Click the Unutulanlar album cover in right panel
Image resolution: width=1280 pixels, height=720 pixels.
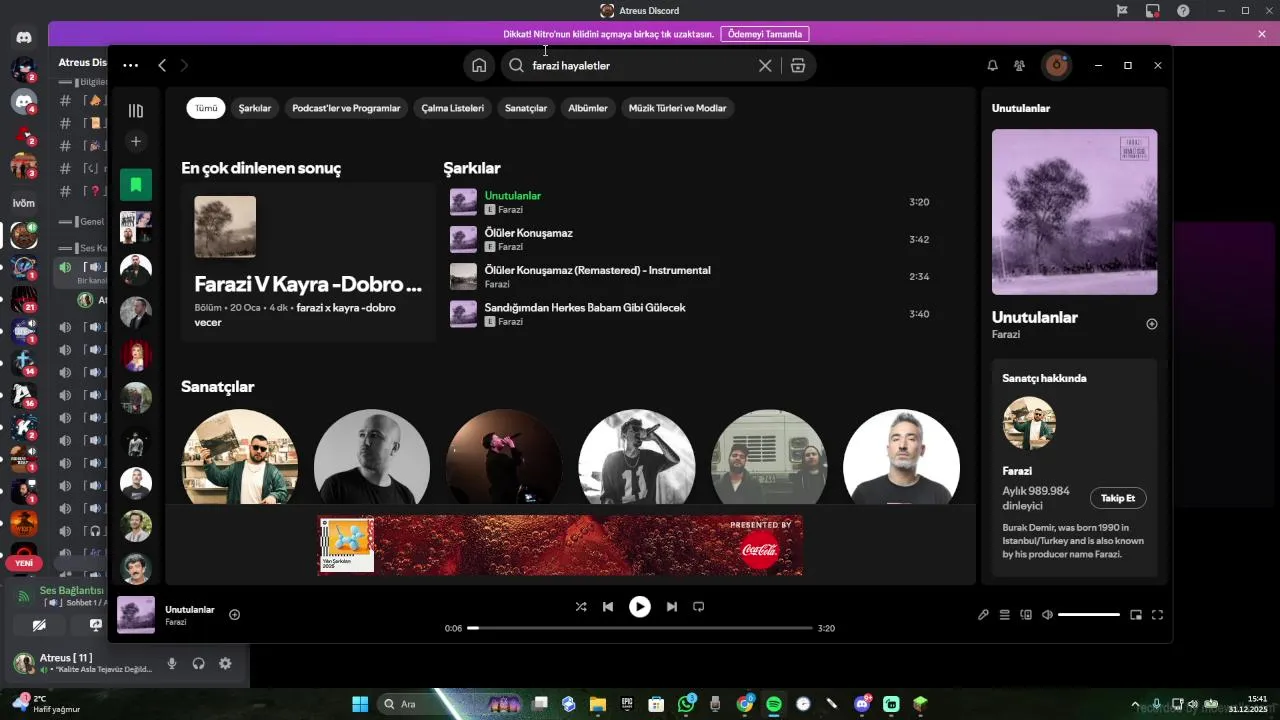tap(1075, 212)
